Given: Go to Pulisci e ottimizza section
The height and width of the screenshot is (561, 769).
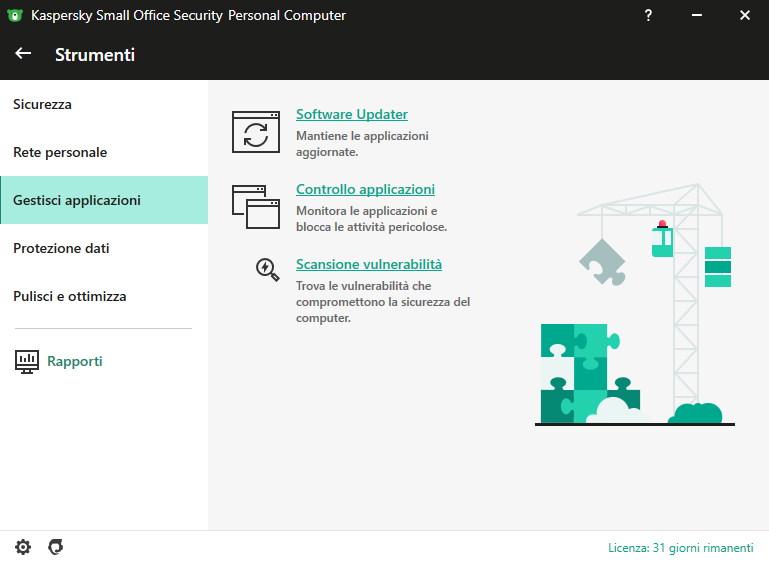Looking at the screenshot, I should [x=104, y=296].
